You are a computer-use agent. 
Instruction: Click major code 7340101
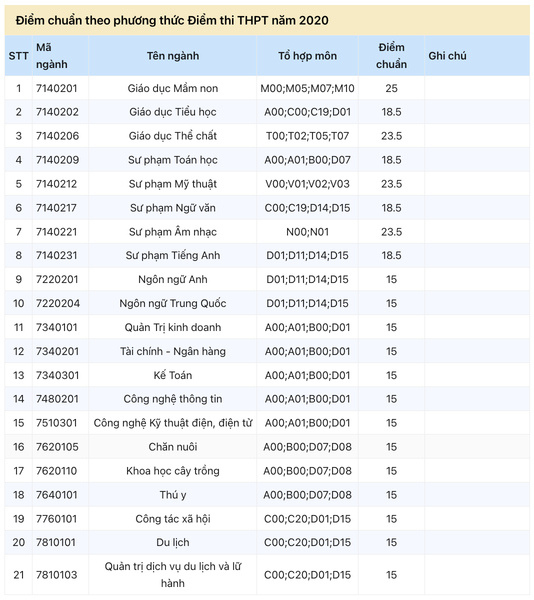coord(57,328)
